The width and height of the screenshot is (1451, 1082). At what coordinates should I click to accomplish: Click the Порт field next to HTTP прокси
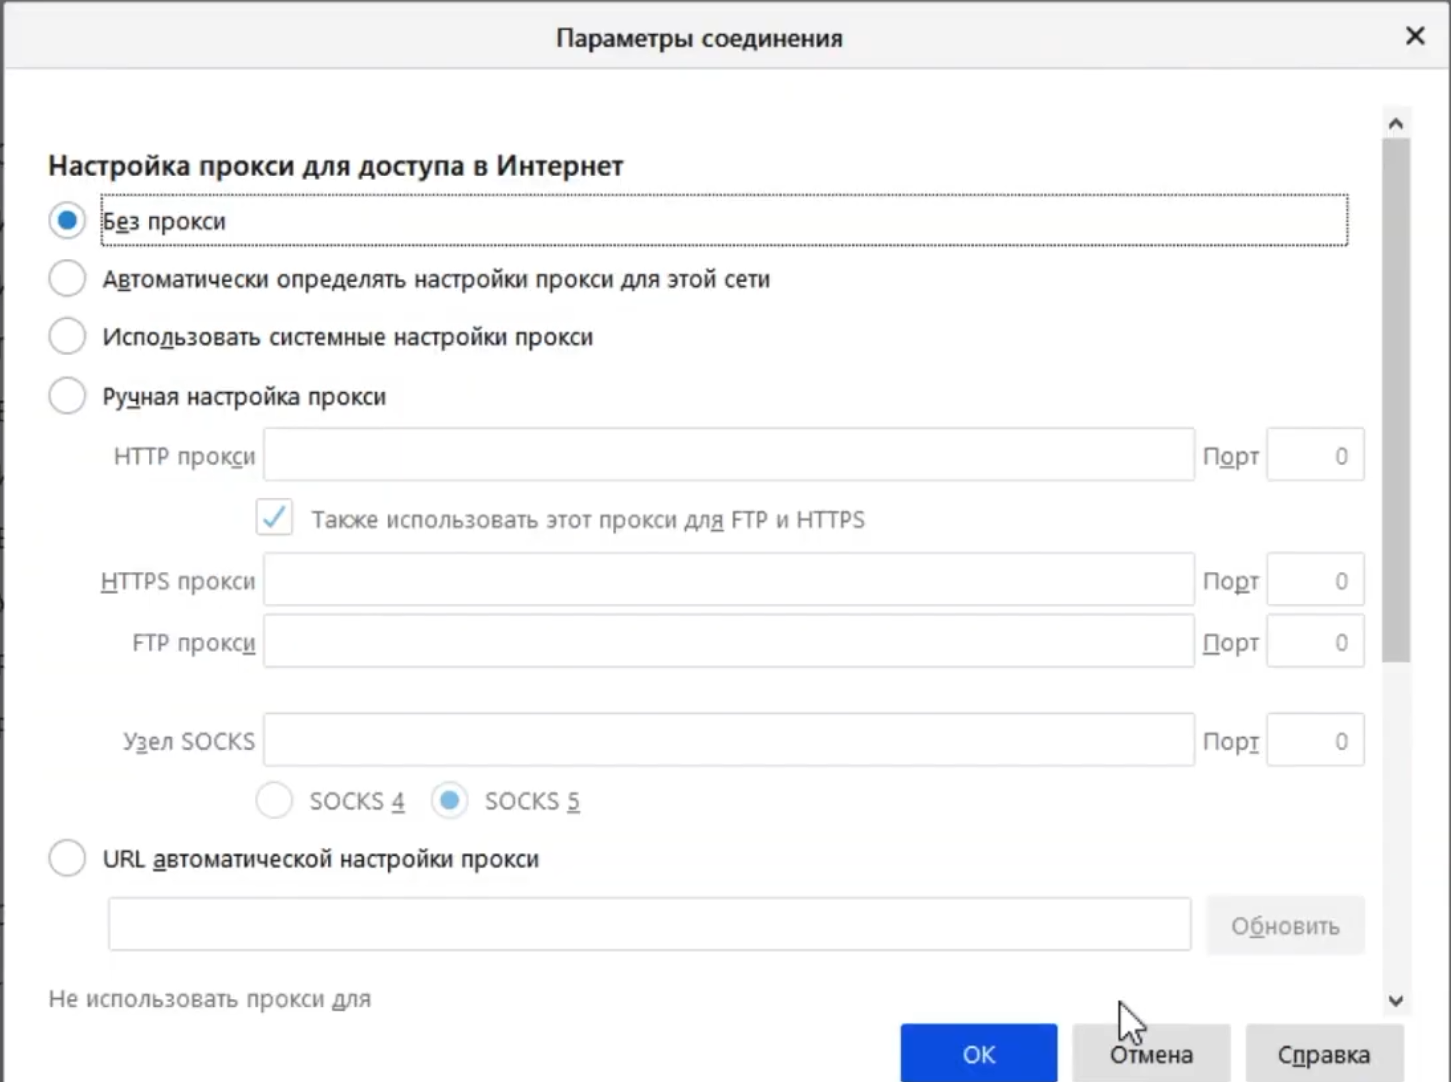pos(1315,455)
